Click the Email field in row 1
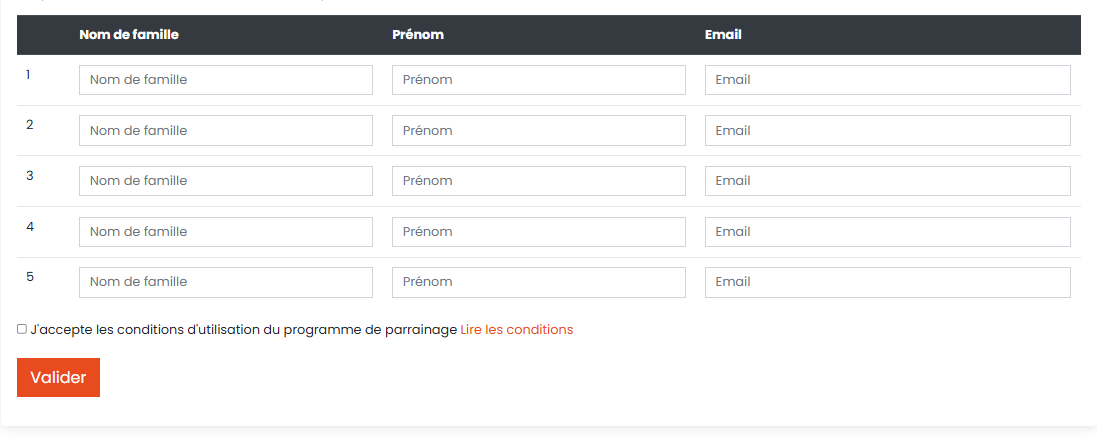 [887, 80]
